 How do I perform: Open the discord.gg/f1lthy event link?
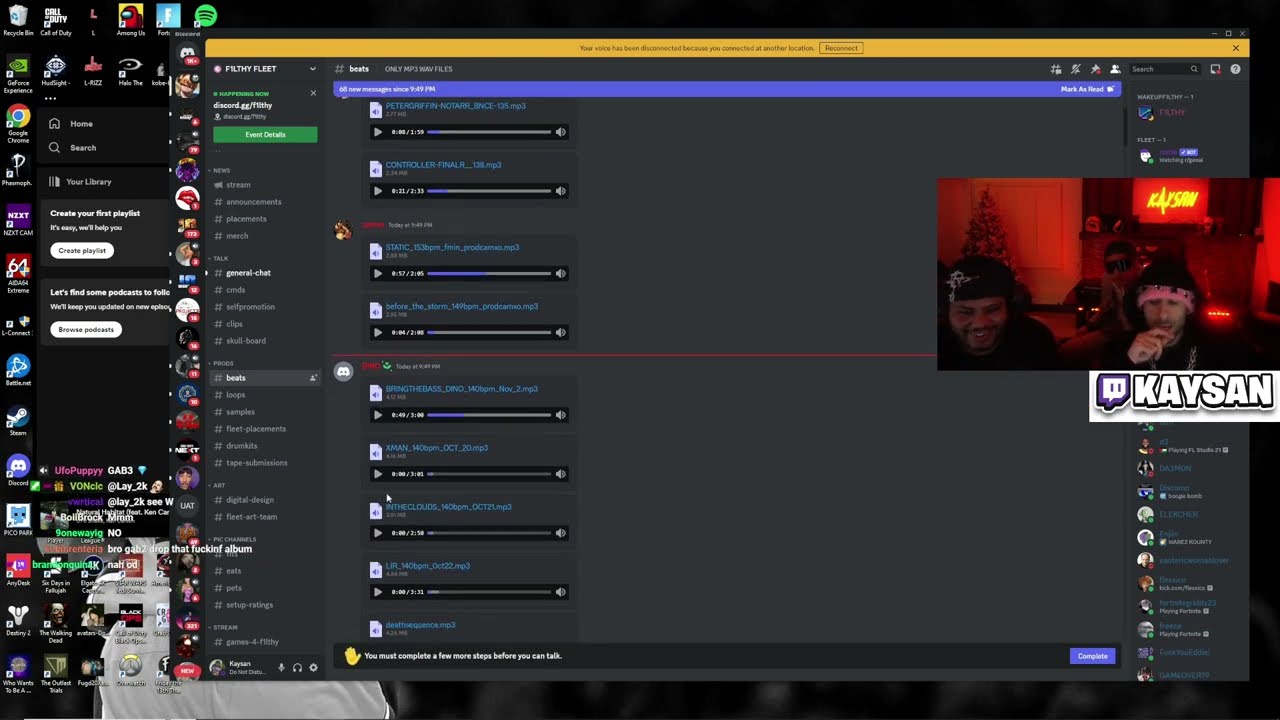242,105
